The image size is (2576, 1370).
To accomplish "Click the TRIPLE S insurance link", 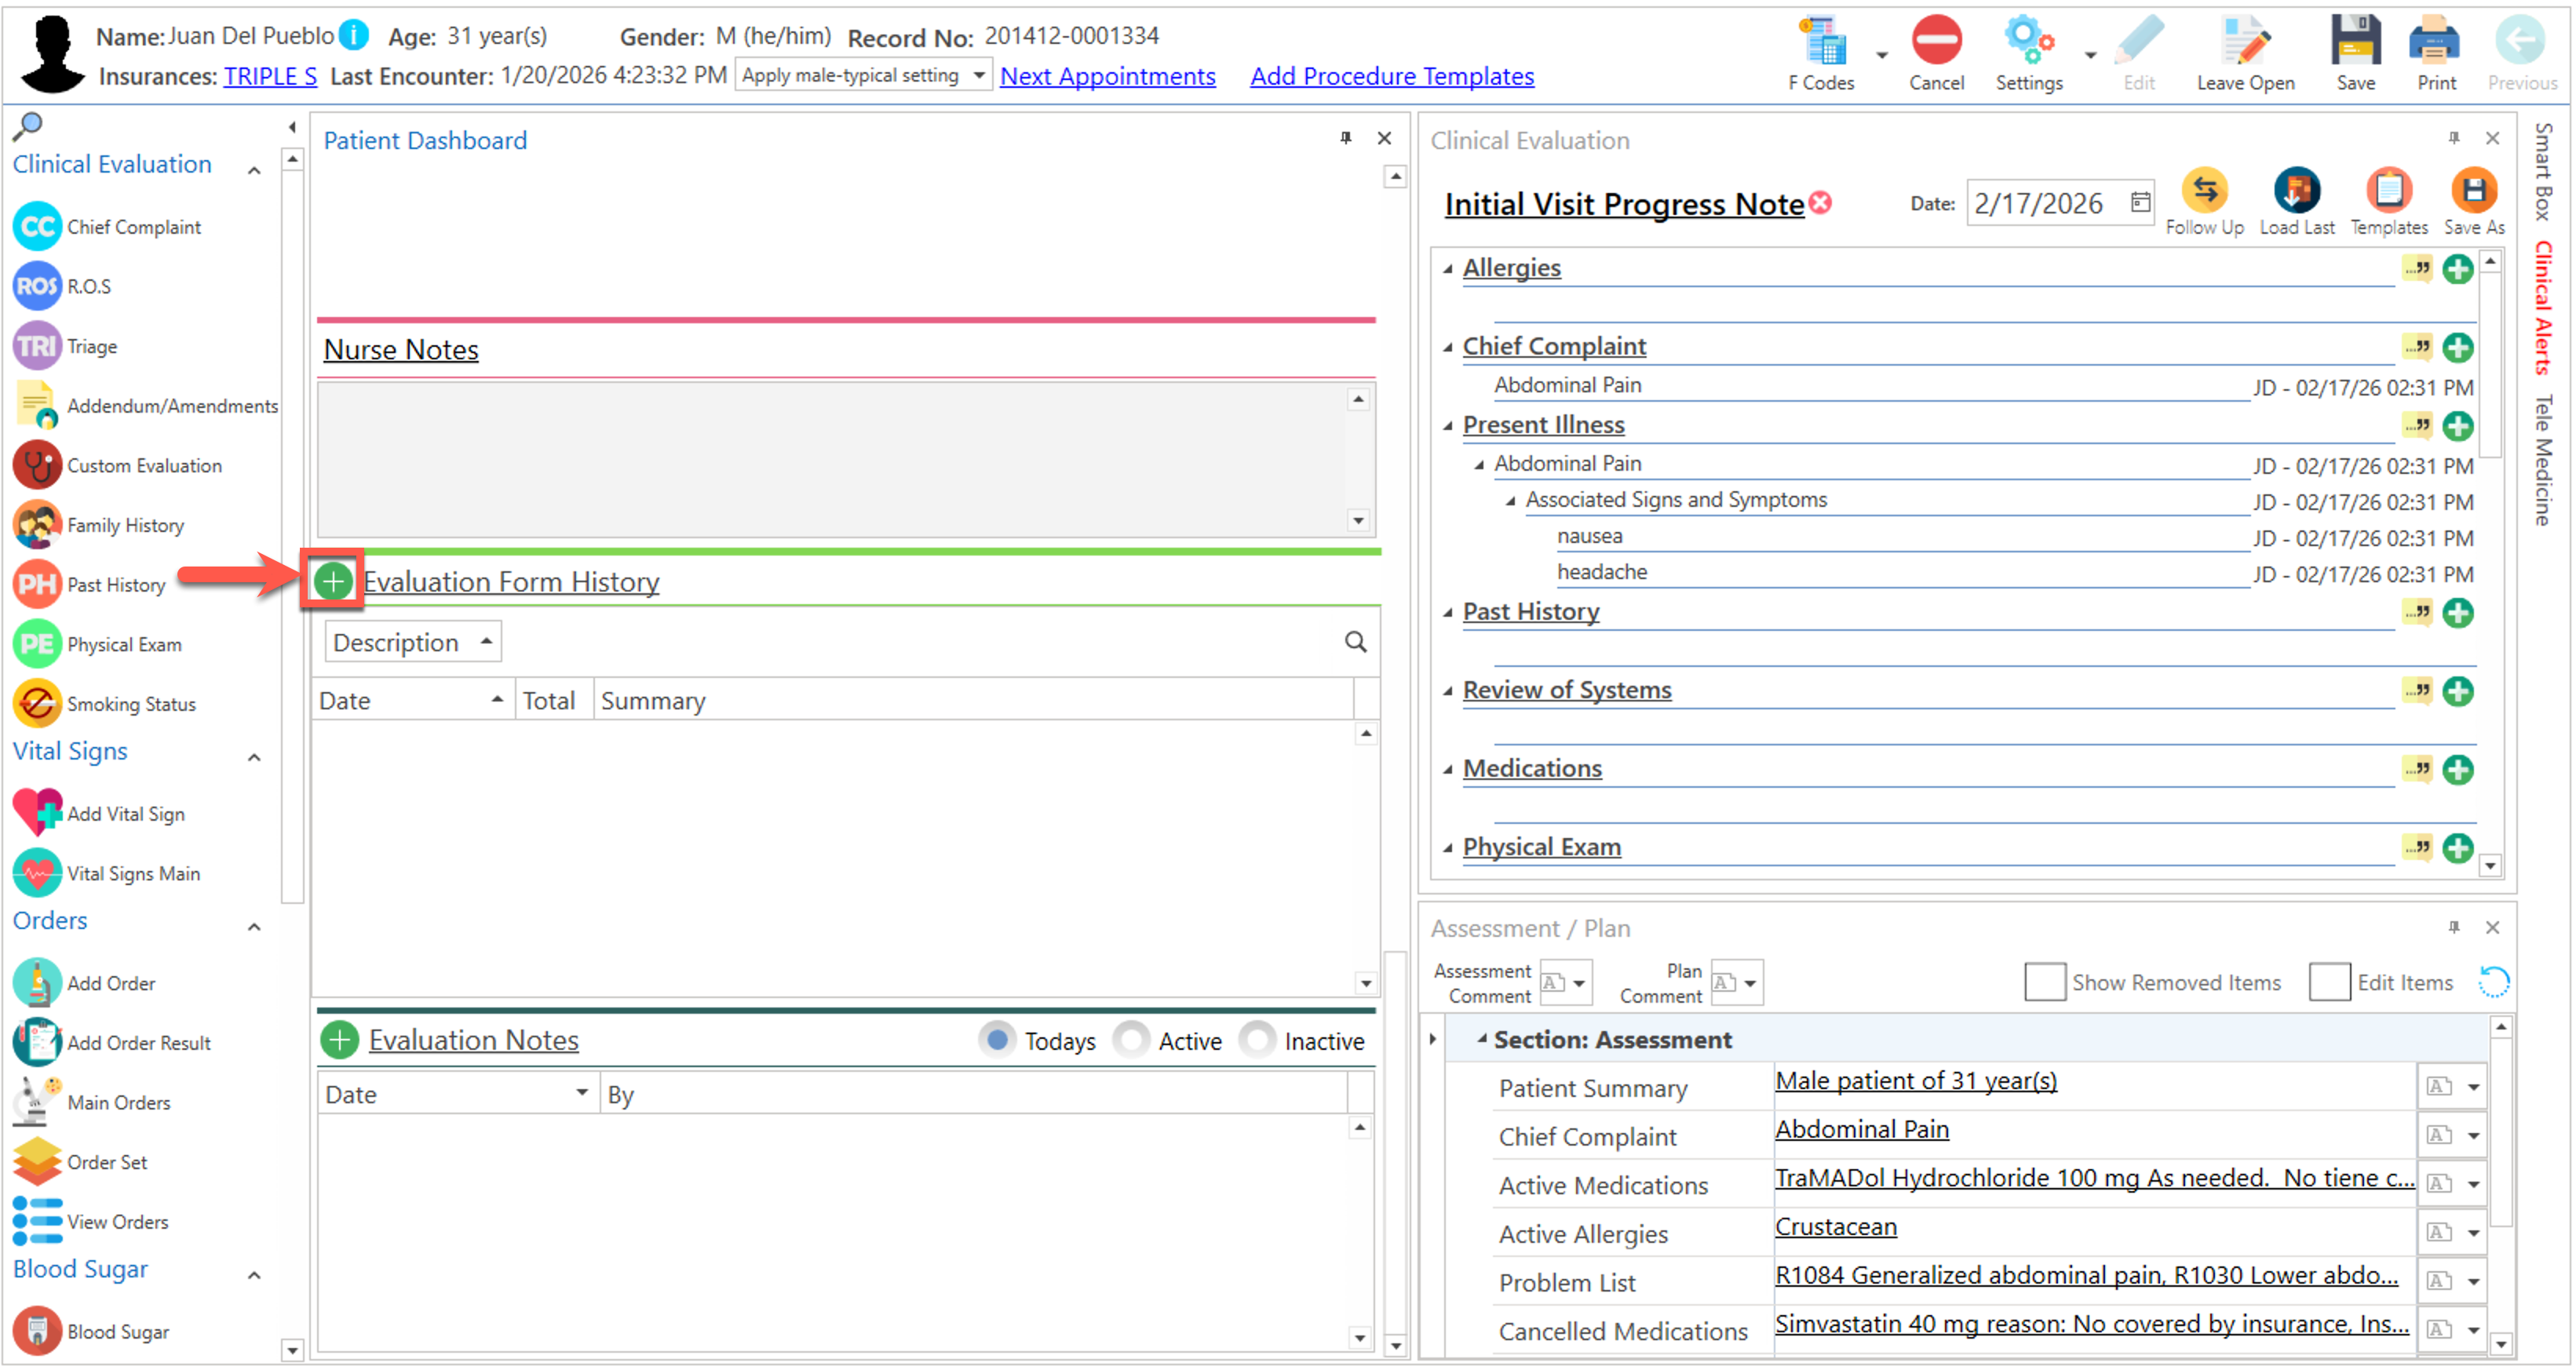I will click(x=270, y=76).
